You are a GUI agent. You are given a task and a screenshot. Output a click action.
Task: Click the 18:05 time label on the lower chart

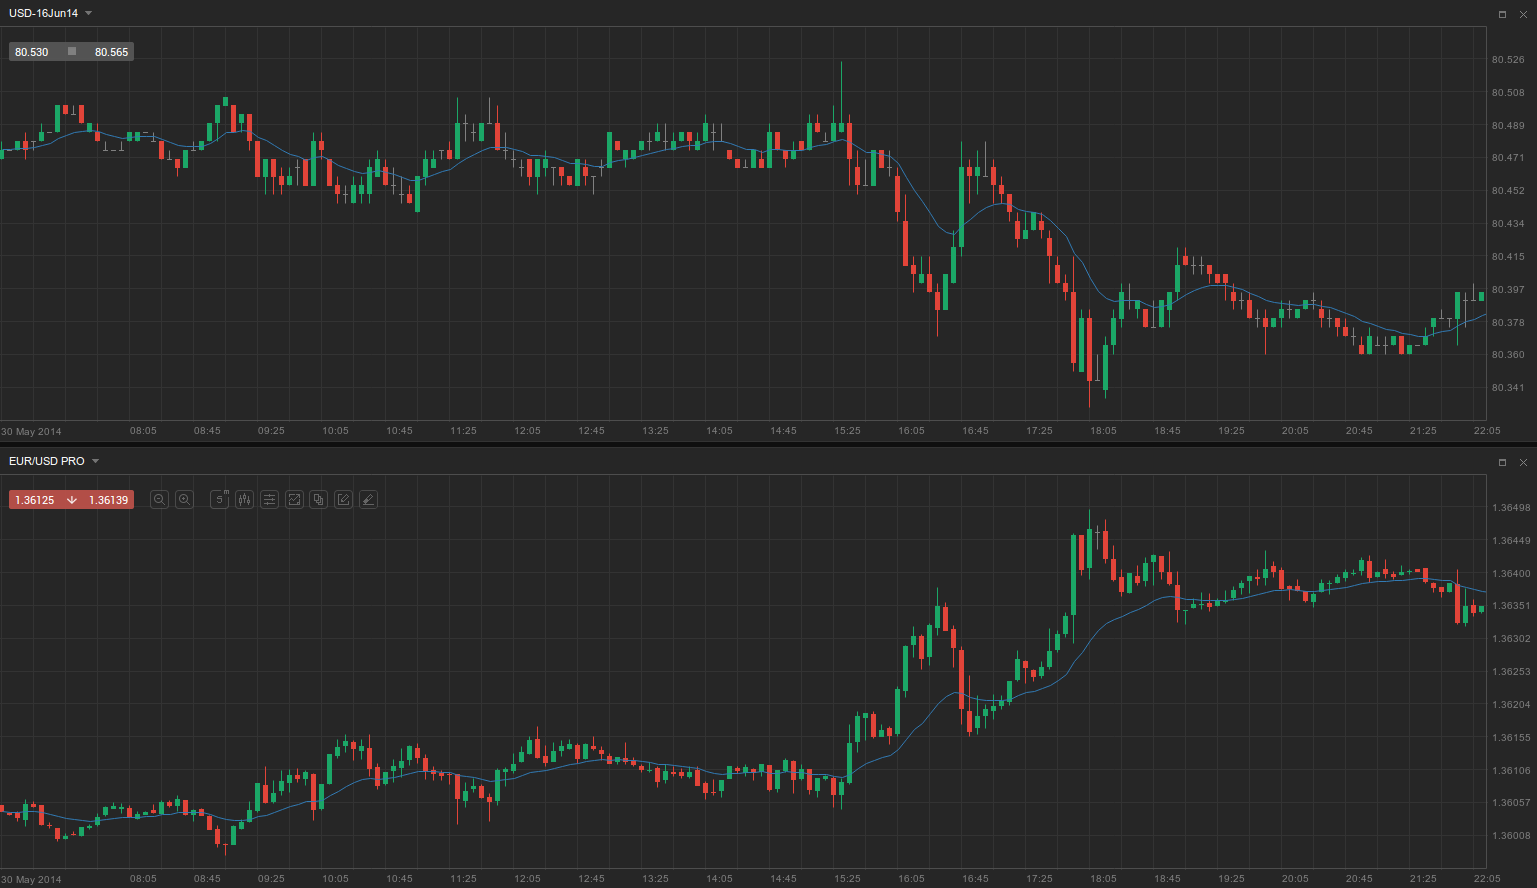(x=1103, y=879)
